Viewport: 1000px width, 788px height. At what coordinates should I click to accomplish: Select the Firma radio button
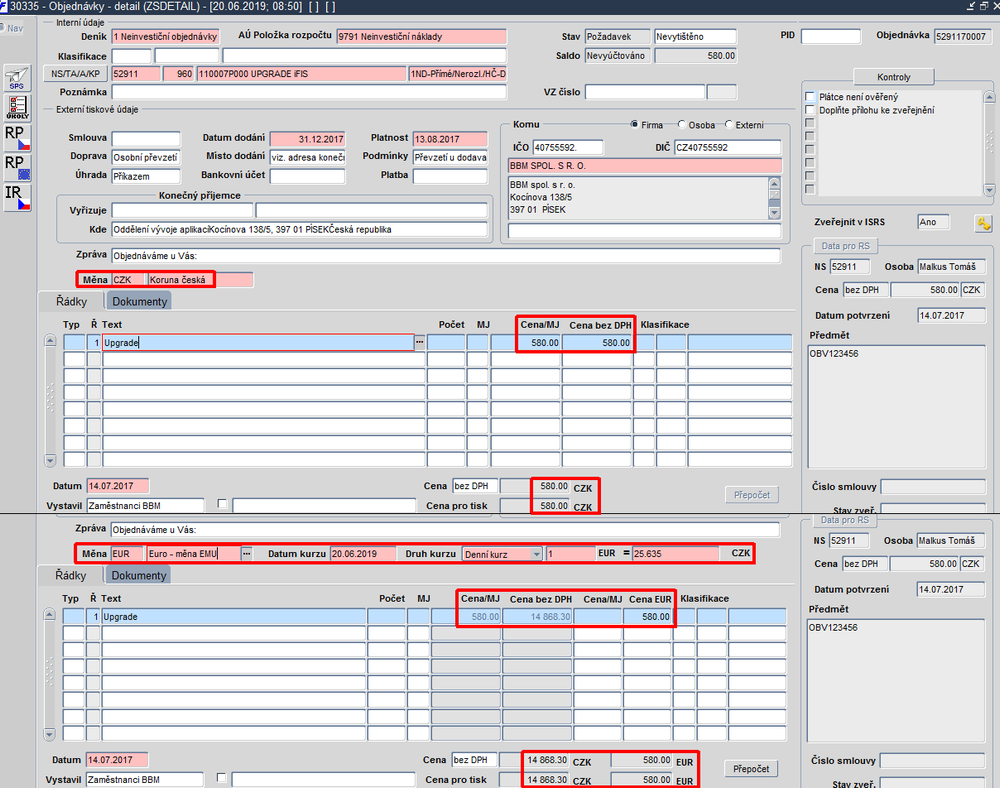click(x=634, y=124)
